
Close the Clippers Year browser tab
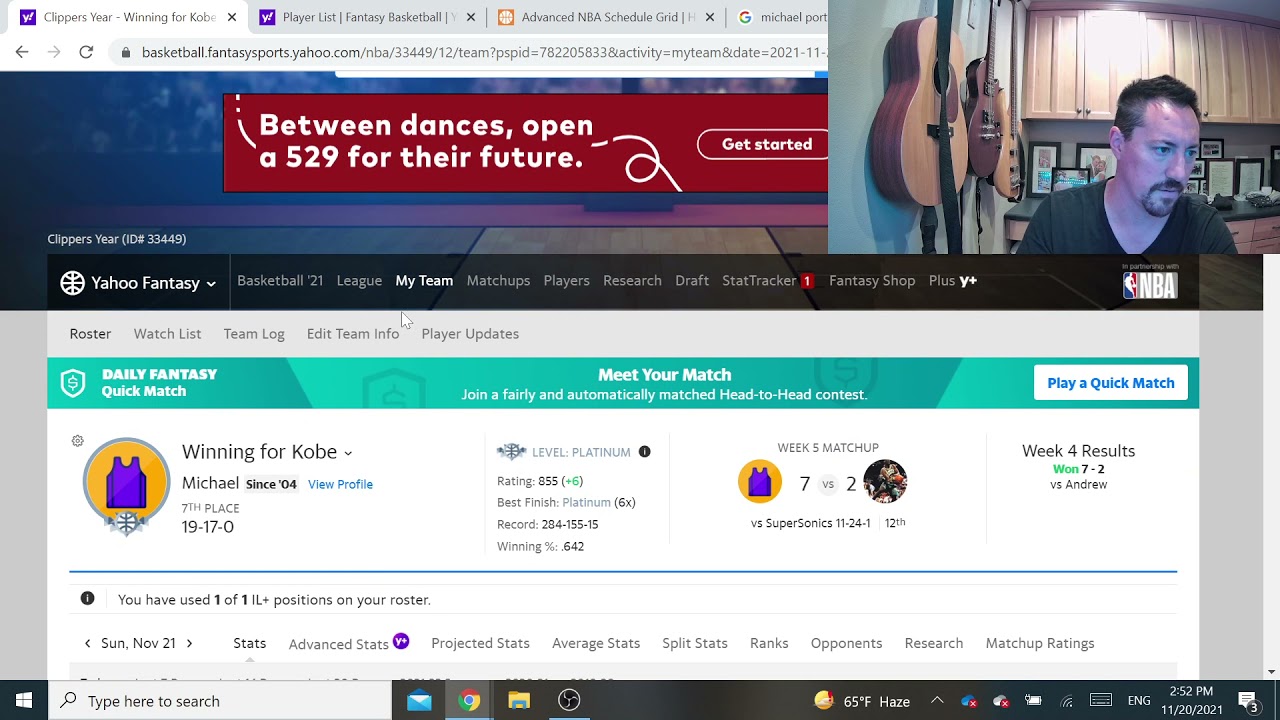[x=232, y=17]
